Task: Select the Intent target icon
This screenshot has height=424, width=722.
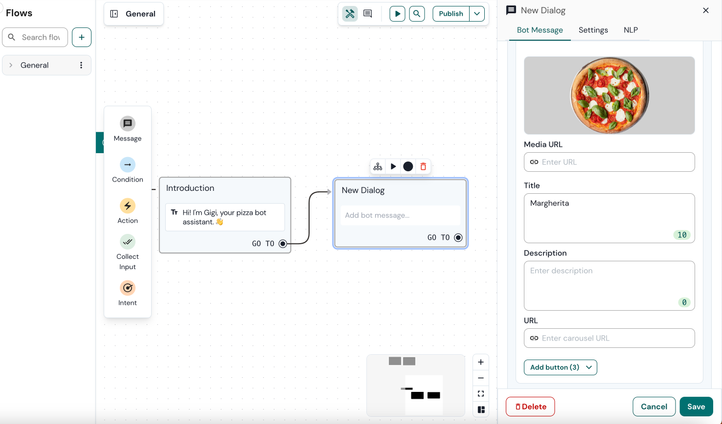Action: (127, 288)
